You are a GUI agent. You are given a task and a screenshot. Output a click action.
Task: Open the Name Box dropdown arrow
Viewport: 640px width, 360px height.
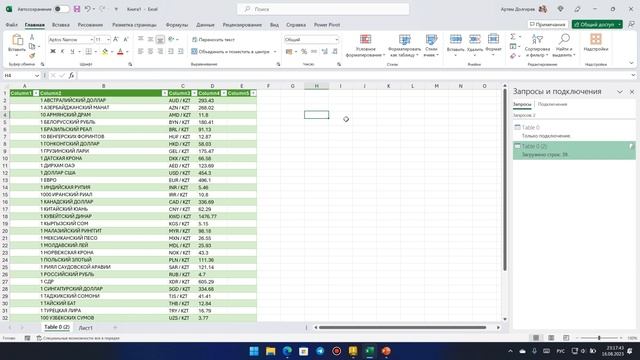(x=37, y=76)
